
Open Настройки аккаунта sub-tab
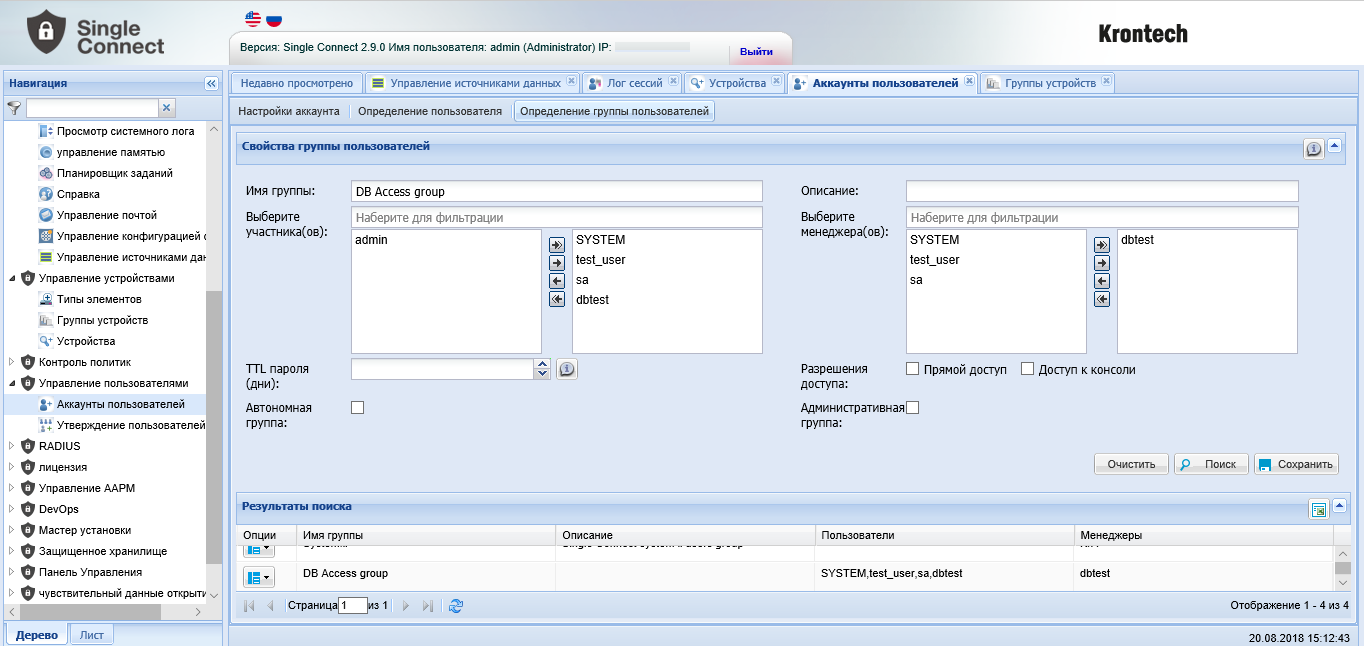[289, 111]
